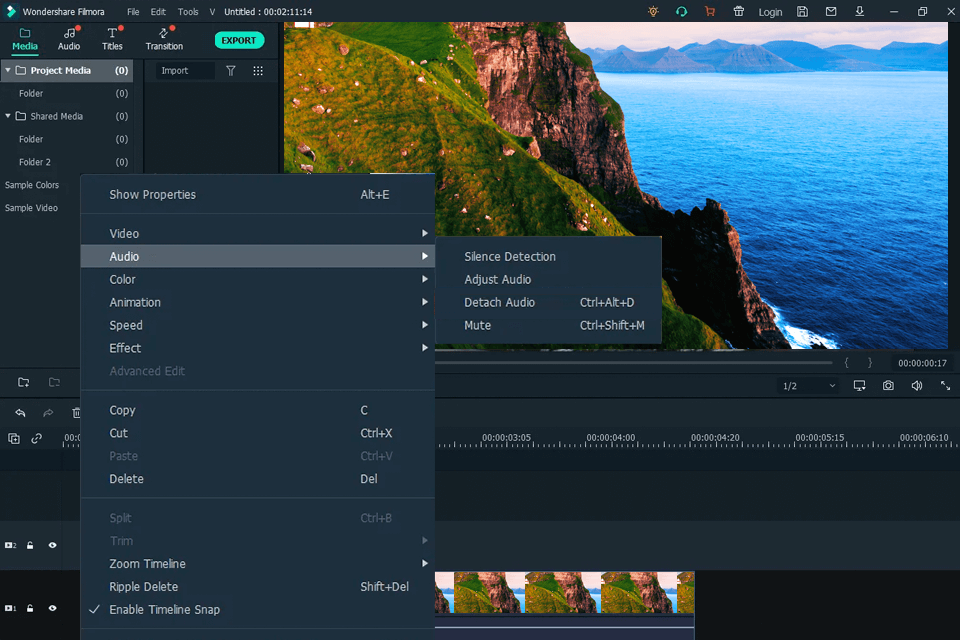Choose Delete in context menu
960x640 pixels.
258,479
